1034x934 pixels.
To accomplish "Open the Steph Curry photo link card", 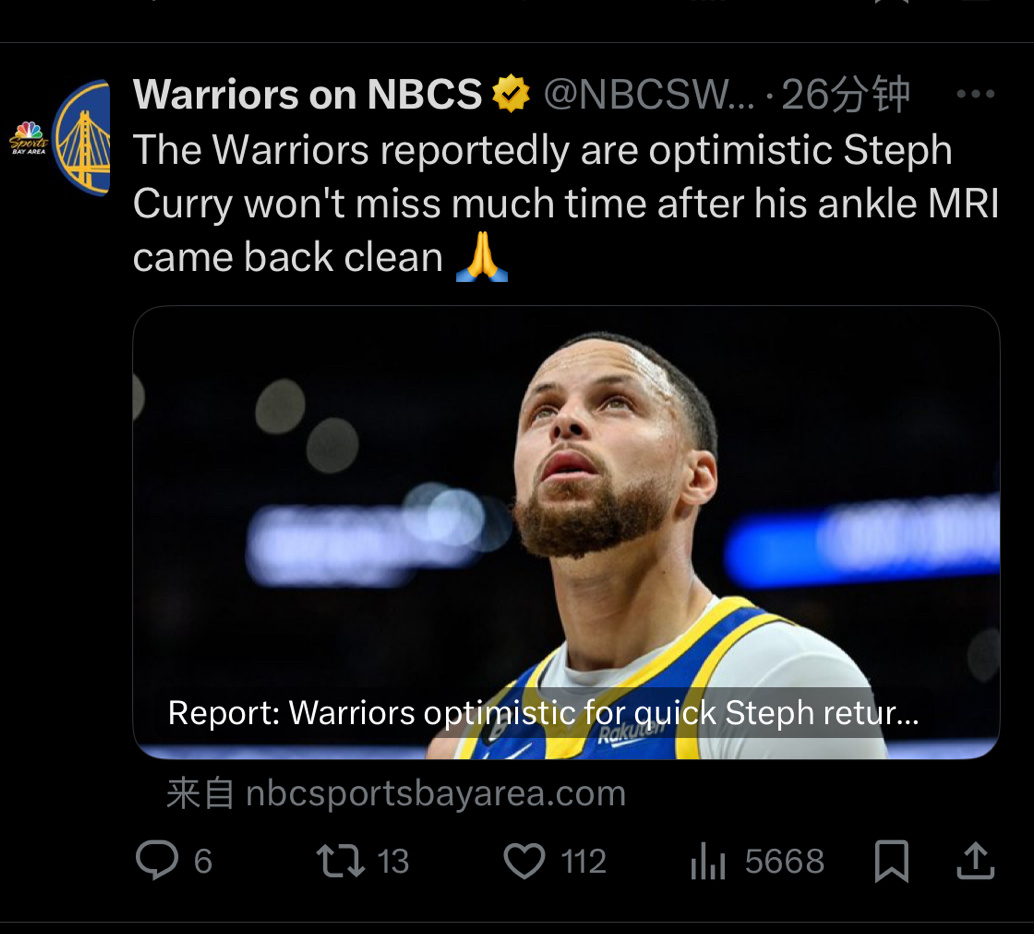I will 566,500.
